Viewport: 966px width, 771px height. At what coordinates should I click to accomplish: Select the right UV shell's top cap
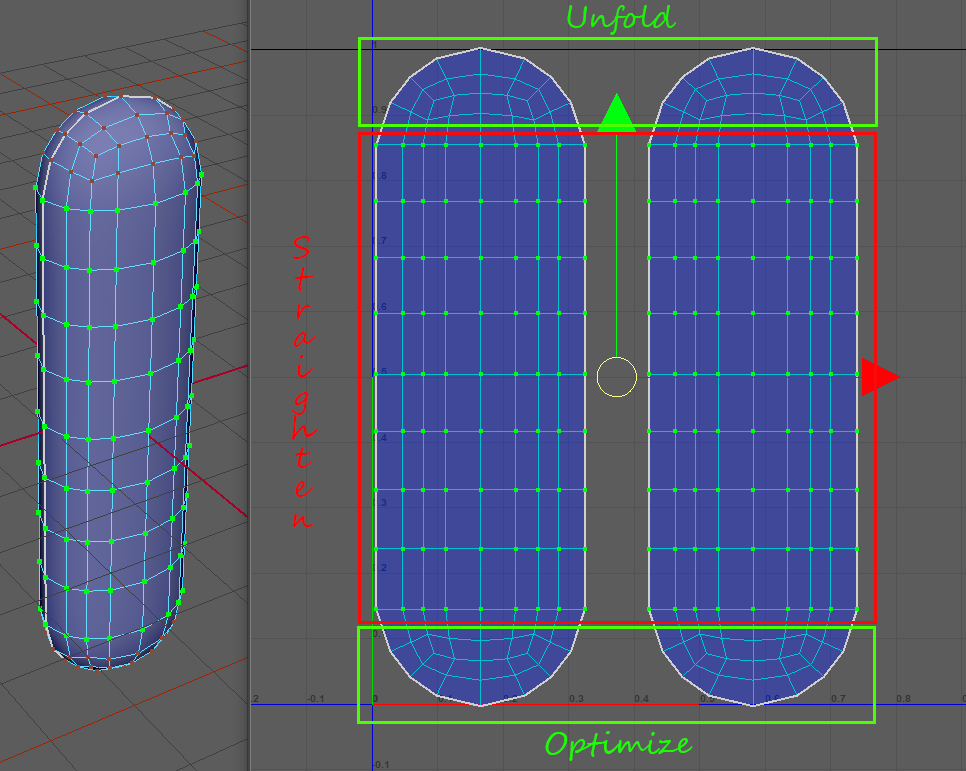[x=752, y=90]
